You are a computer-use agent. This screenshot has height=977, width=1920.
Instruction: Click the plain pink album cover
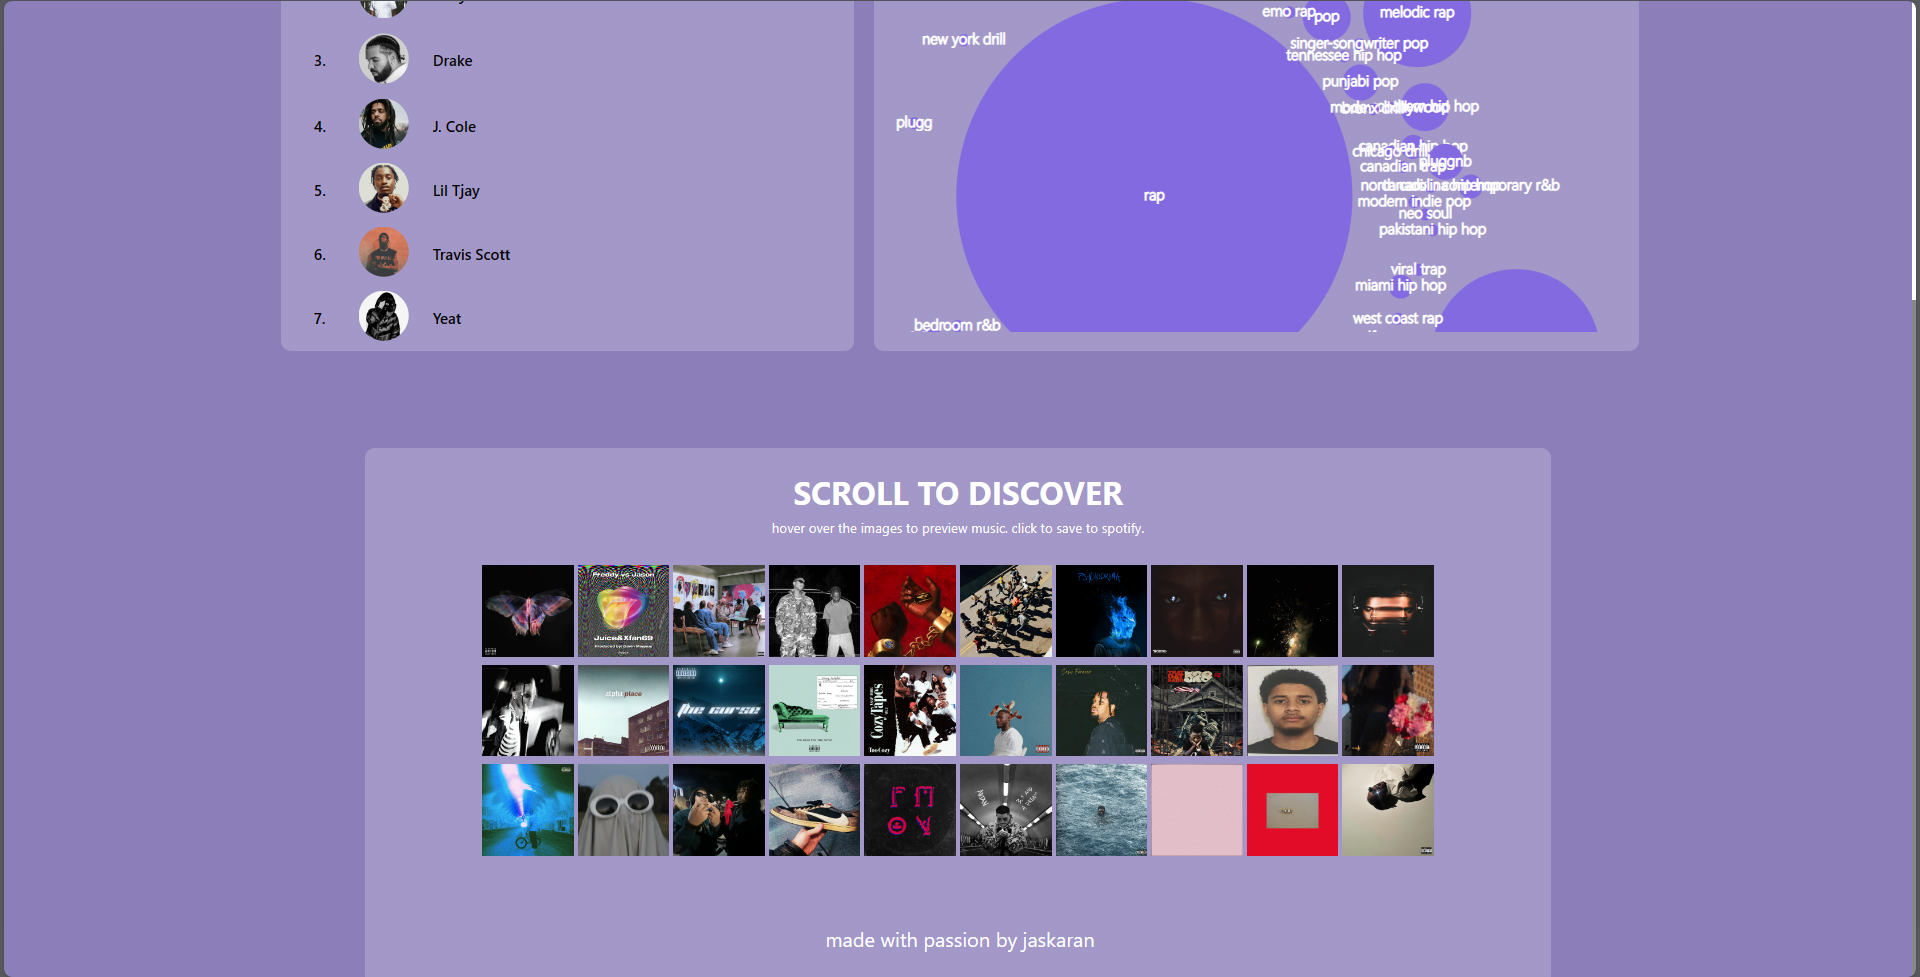(1197, 810)
